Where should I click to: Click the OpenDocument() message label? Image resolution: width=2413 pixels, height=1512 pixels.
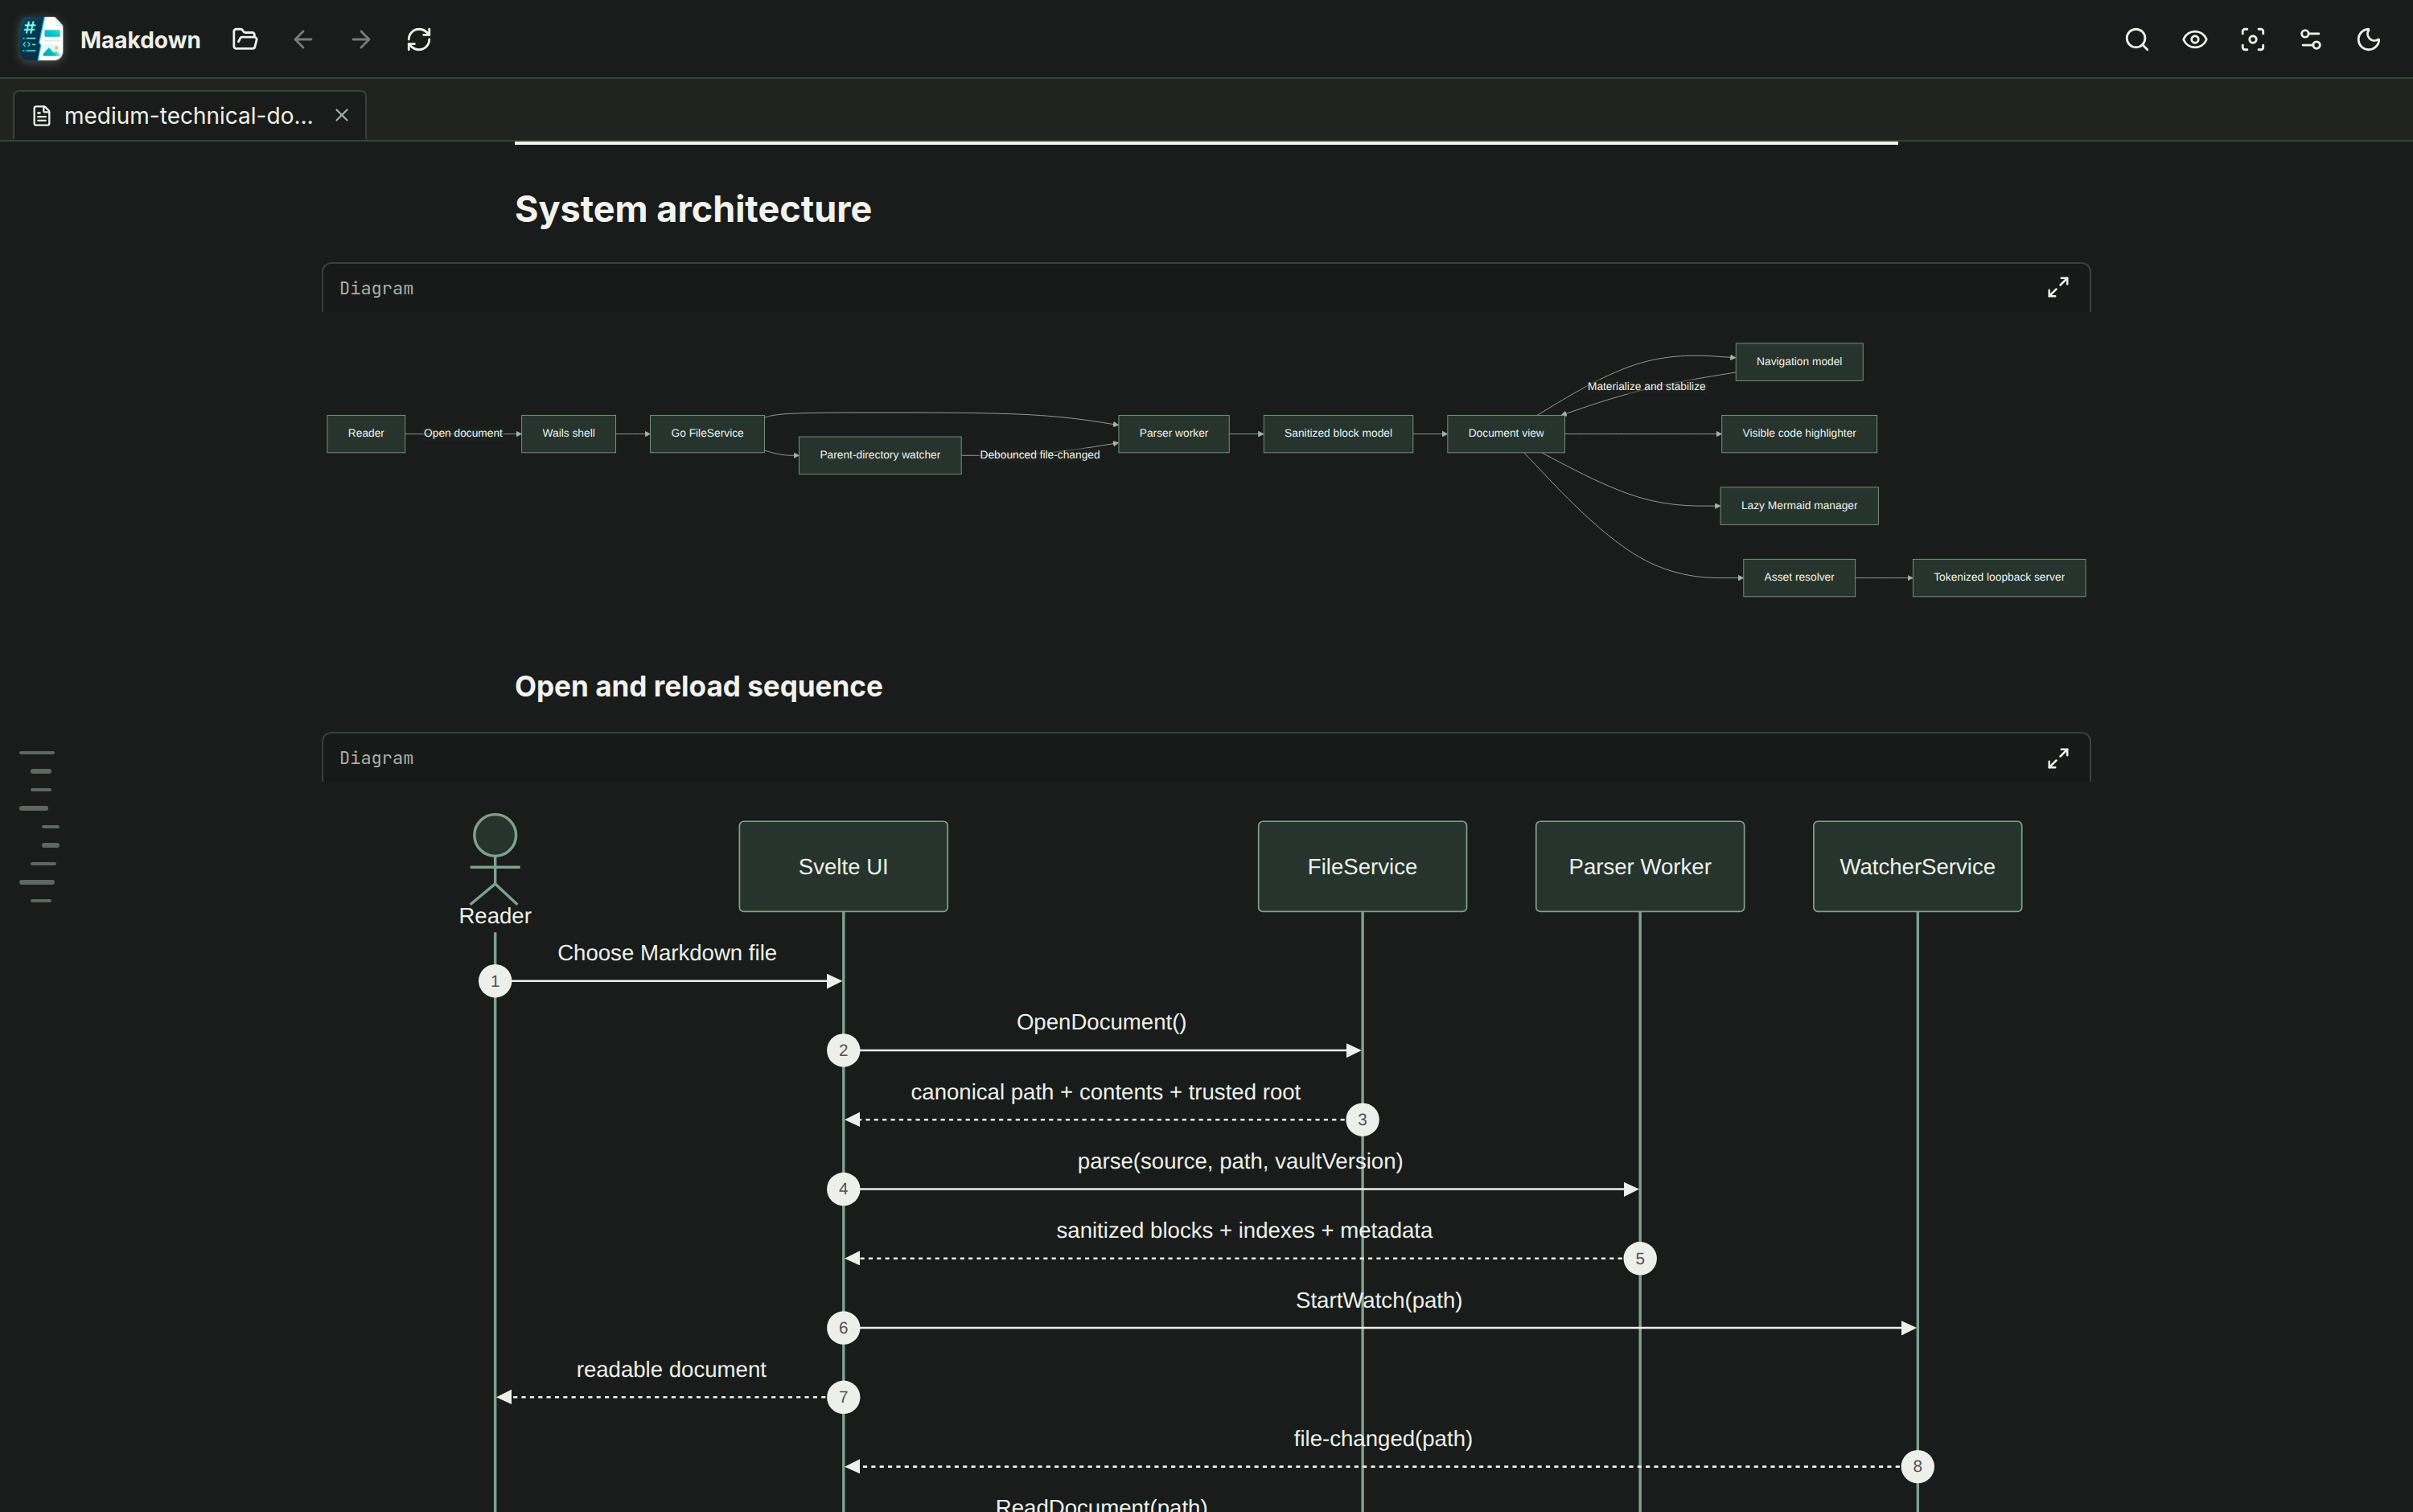click(1101, 1023)
